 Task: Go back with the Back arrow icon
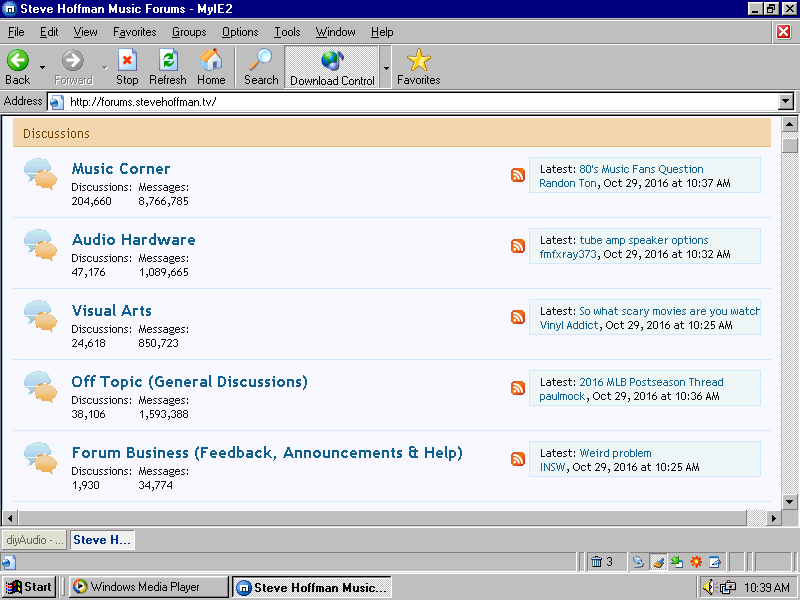[x=17, y=60]
